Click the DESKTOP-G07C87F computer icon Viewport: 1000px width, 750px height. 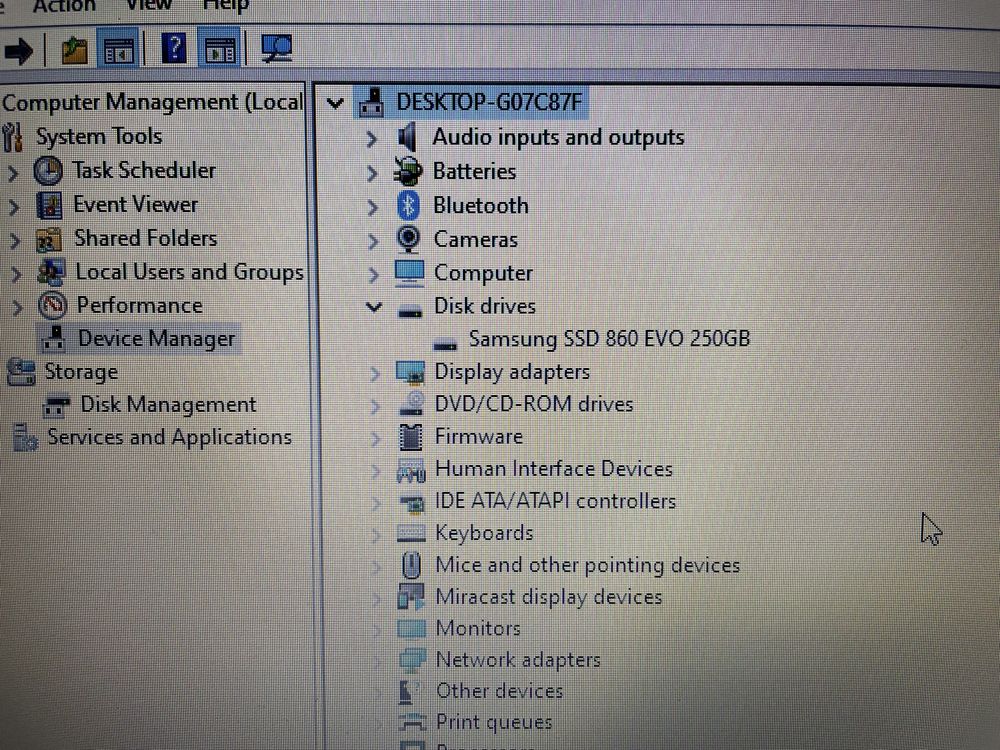[x=371, y=103]
